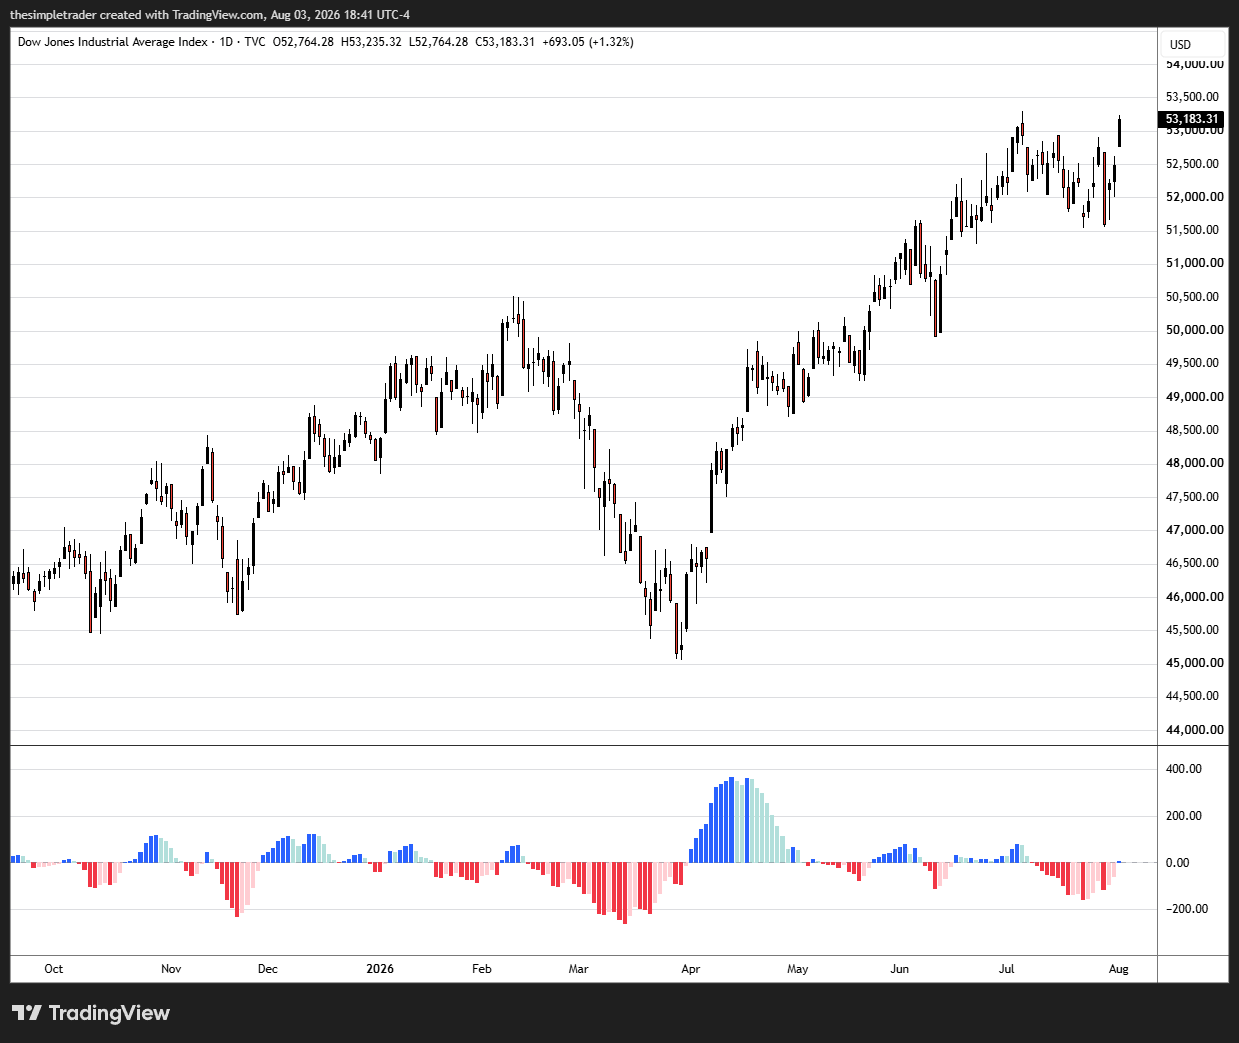Click the 48,000.00 price axis label
The height and width of the screenshot is (1043, 1239).
(1195, 463)
